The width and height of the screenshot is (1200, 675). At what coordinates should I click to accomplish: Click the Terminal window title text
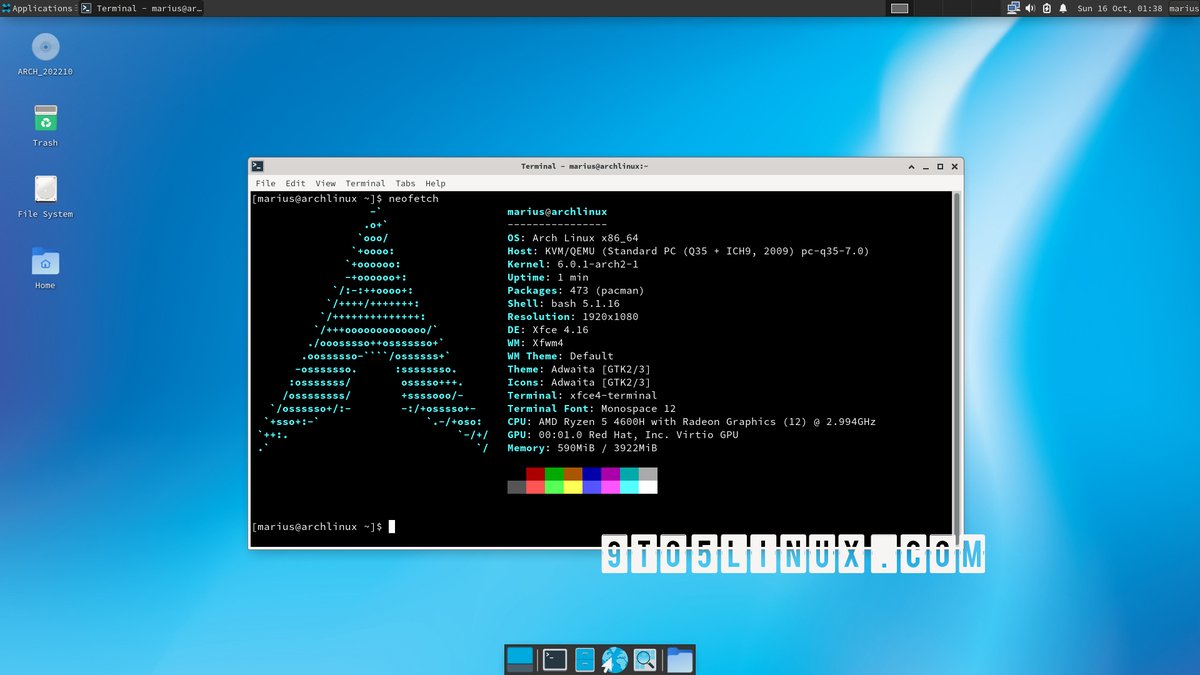point(584,166)
